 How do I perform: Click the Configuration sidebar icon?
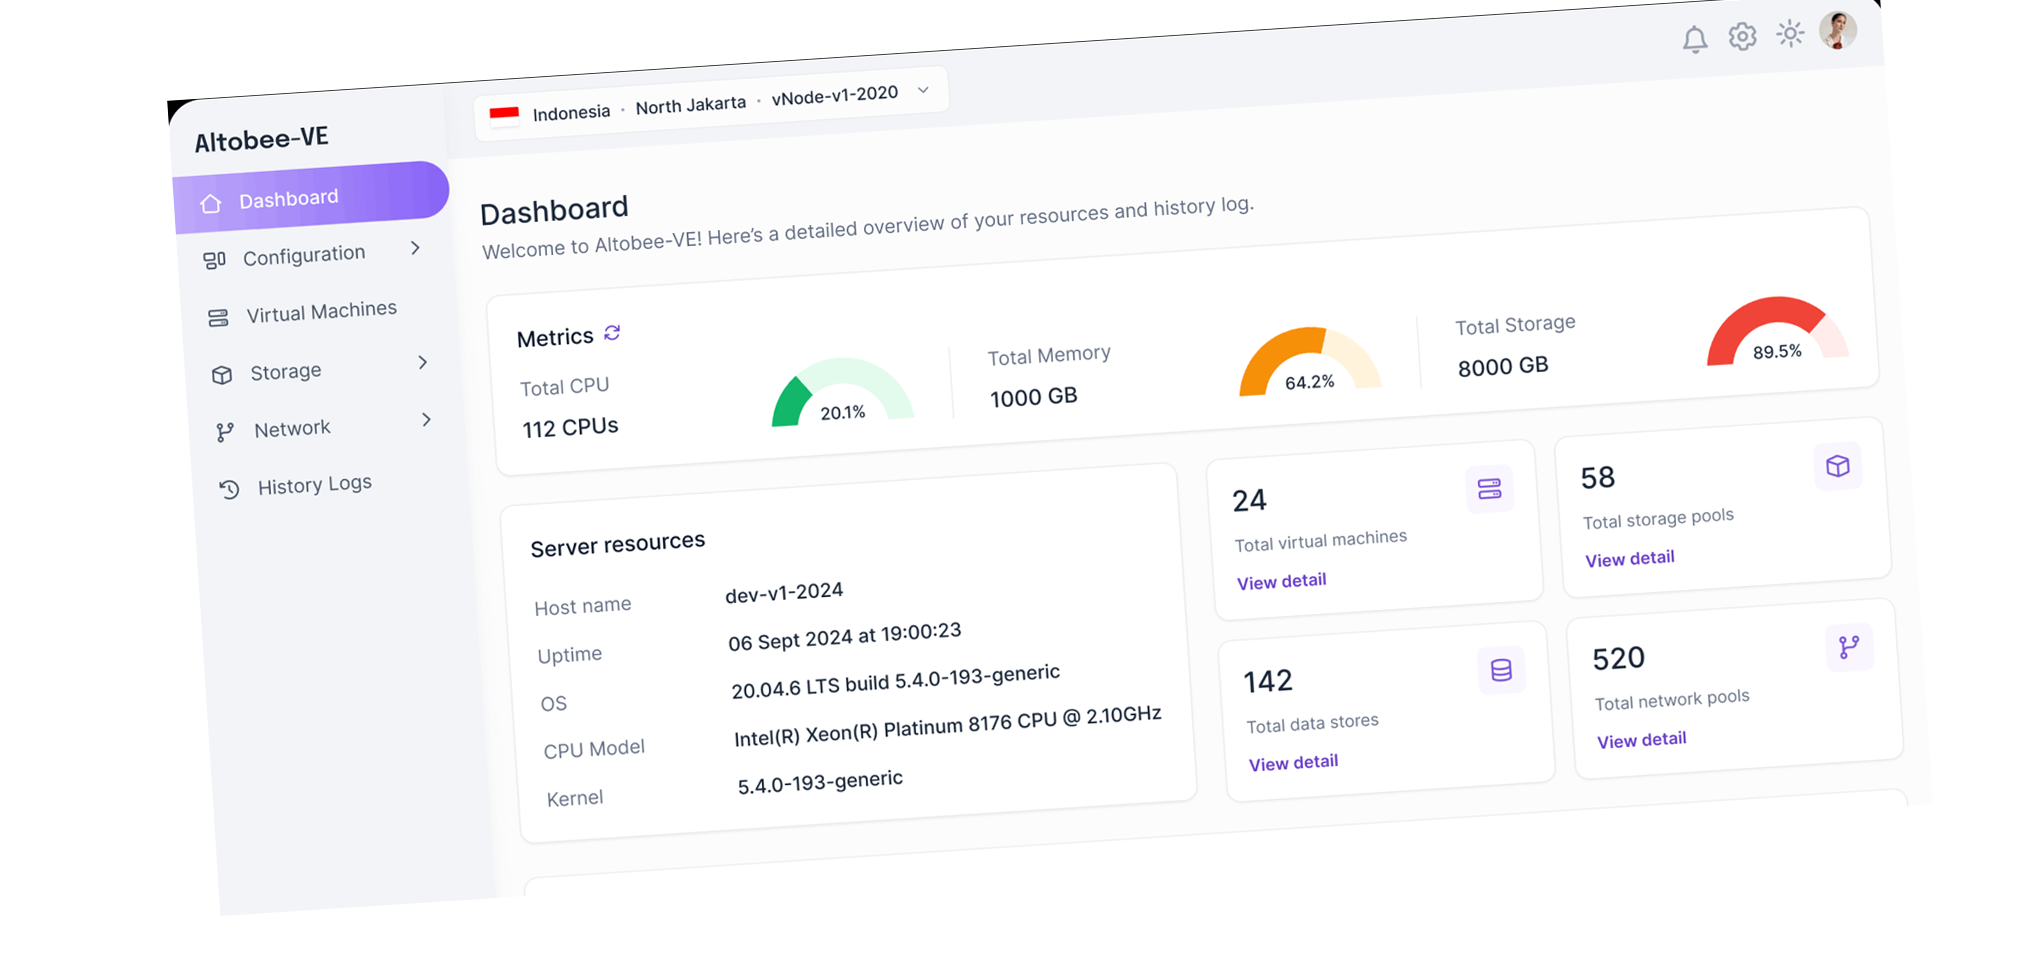214,261
